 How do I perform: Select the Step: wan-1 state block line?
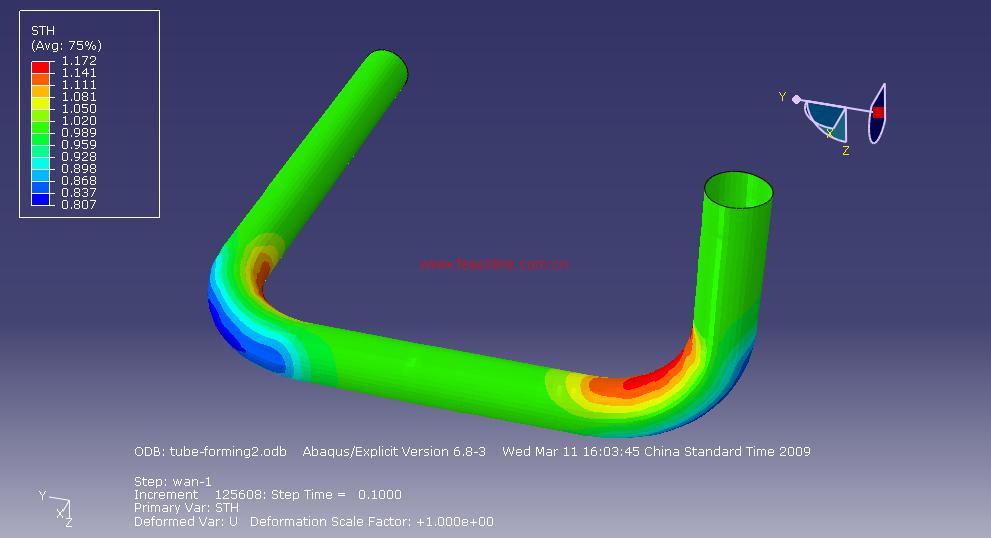[x=171, y=482]
